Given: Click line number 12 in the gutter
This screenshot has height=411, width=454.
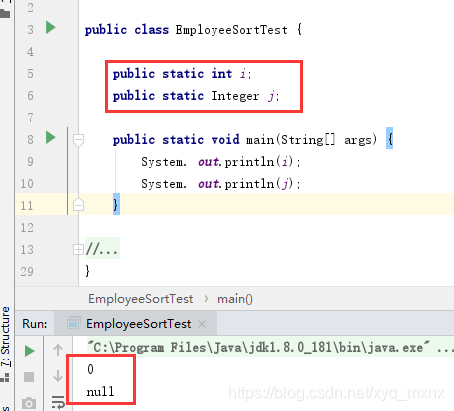Looking at the screenshot, I should pyautogui.click(x=27, y=228).
